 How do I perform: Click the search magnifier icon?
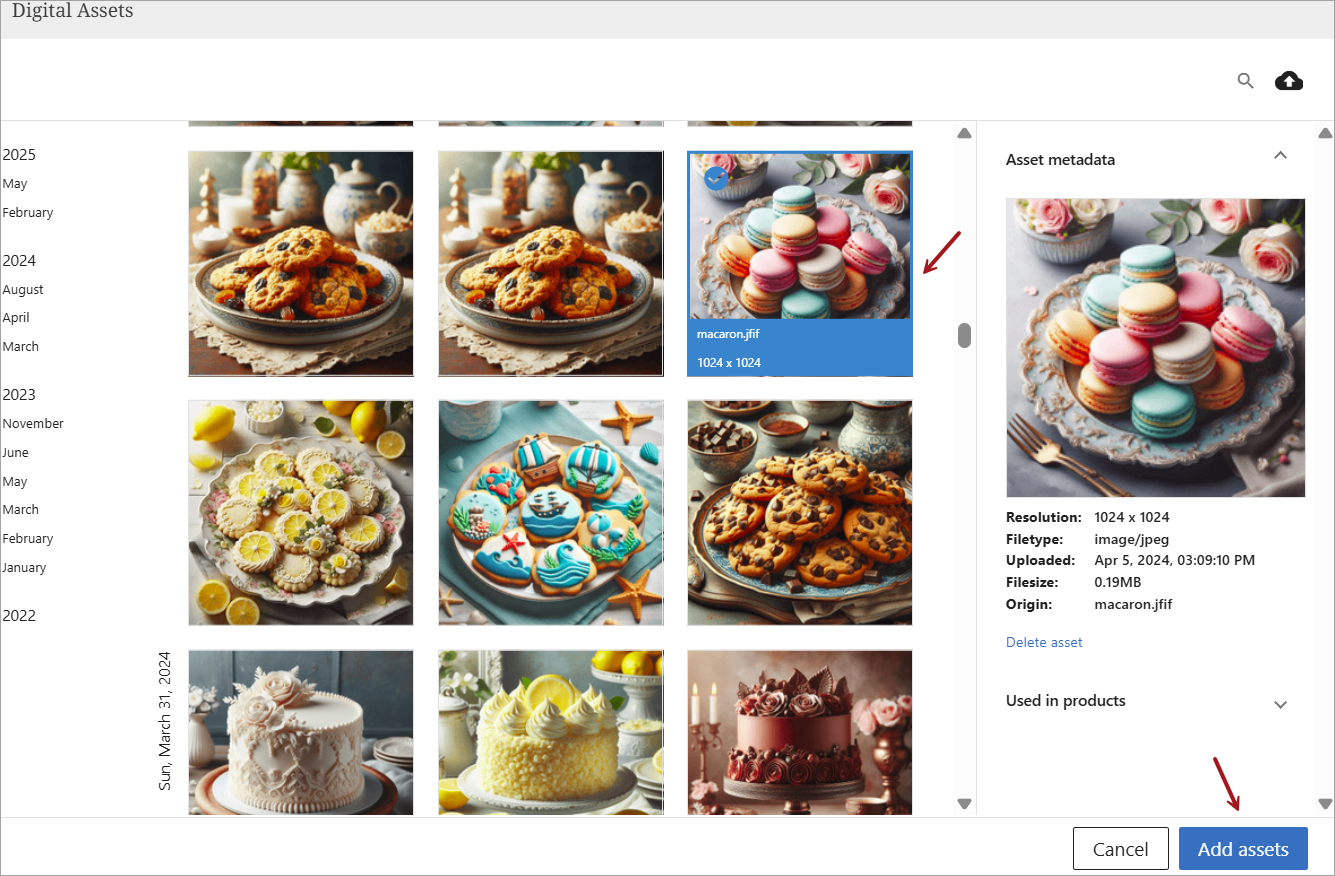point(1245,81)
